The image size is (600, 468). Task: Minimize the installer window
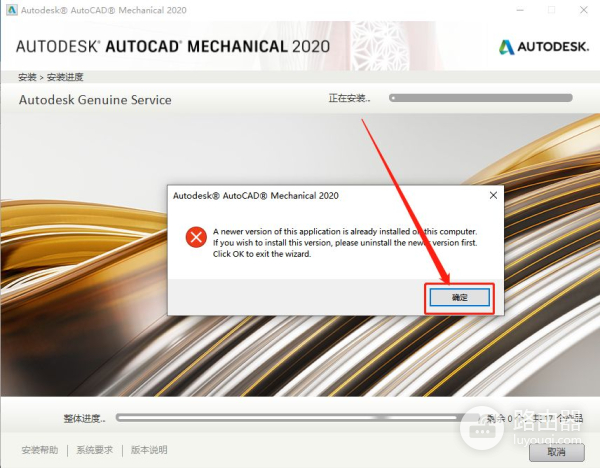517,10
